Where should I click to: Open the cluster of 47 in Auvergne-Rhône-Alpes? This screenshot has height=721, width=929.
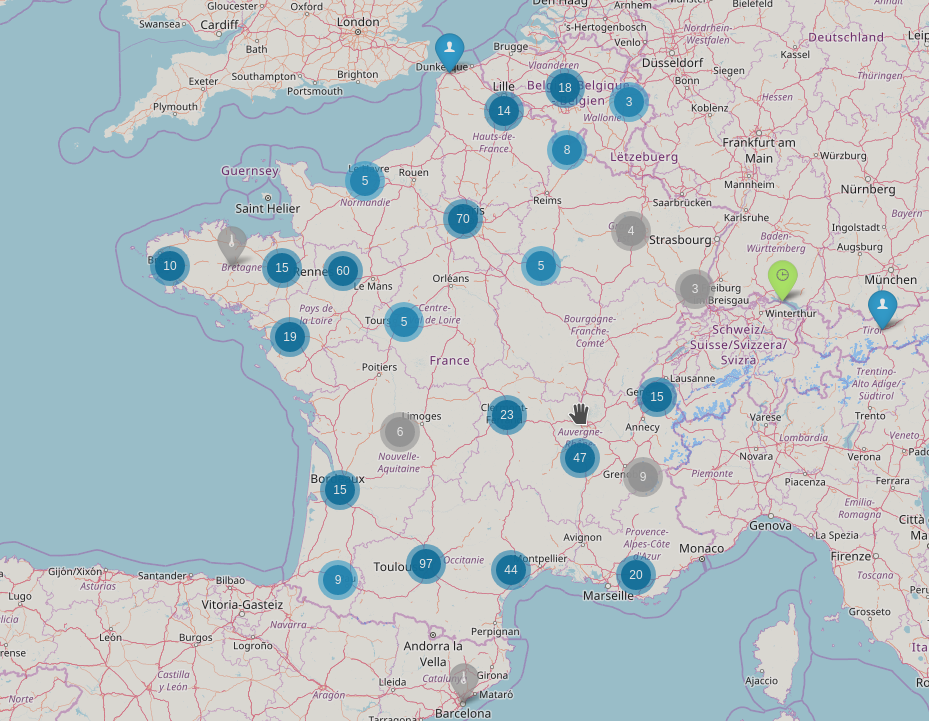[579, 457]
